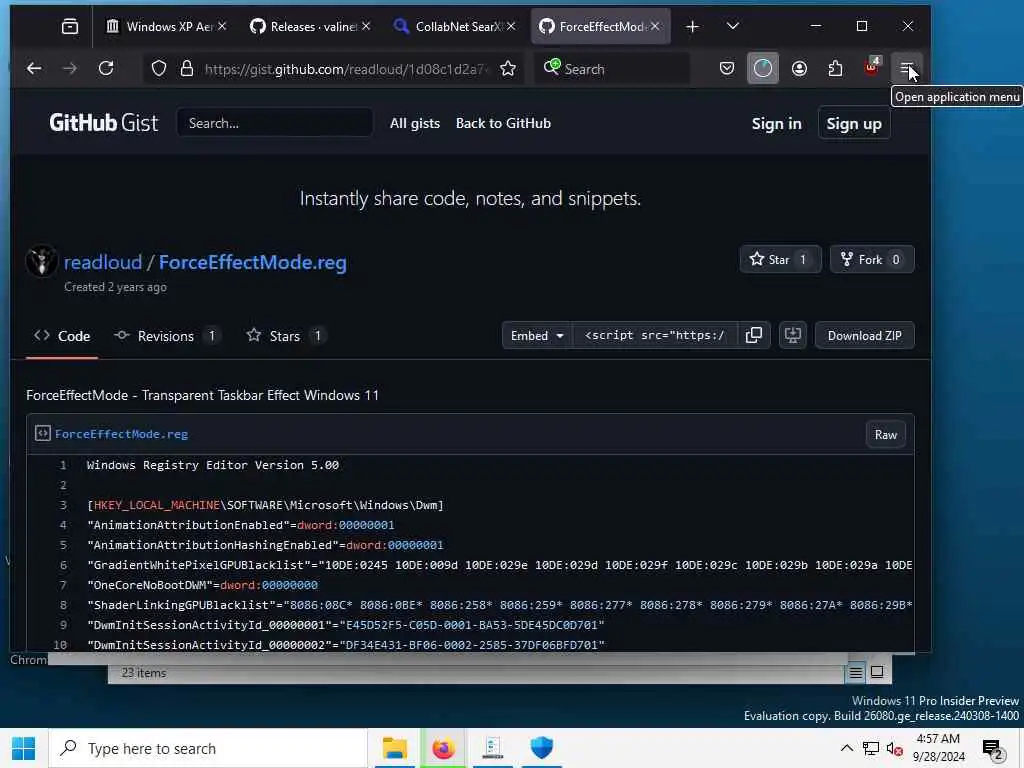1024x768 pixels.
Task: Click the readloud user avatar
Action: click(42, 261)
